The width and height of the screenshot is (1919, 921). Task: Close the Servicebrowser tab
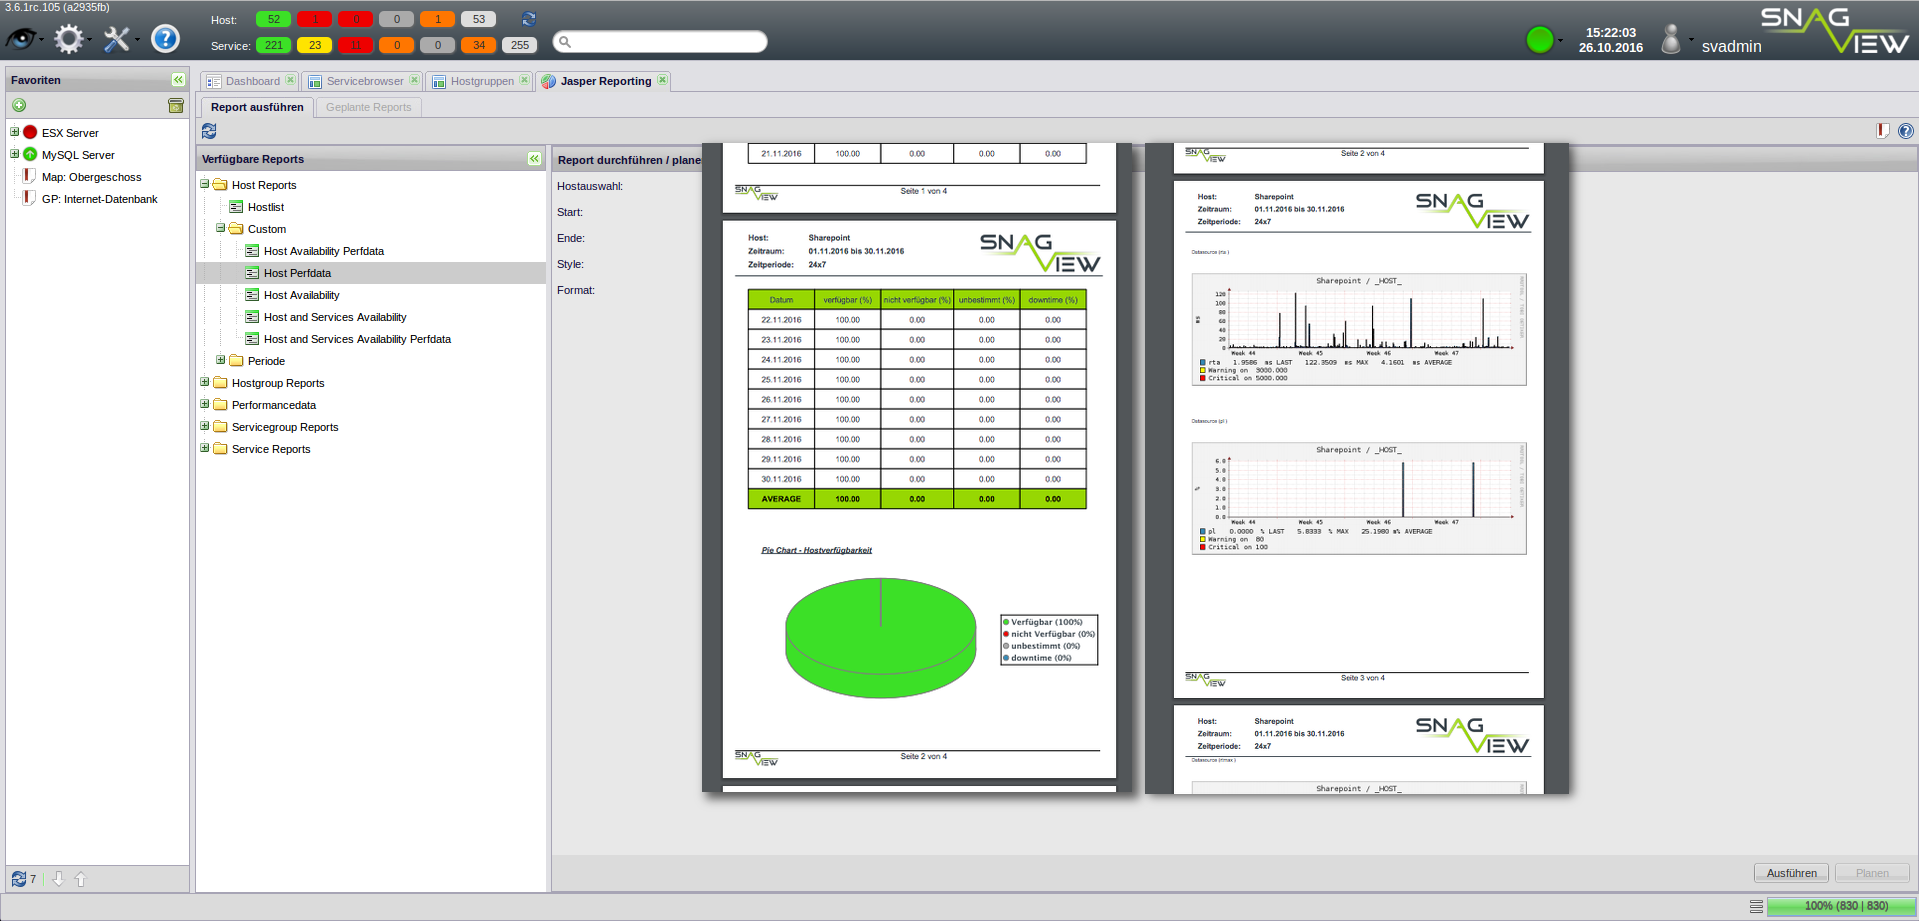coord(414,80)
